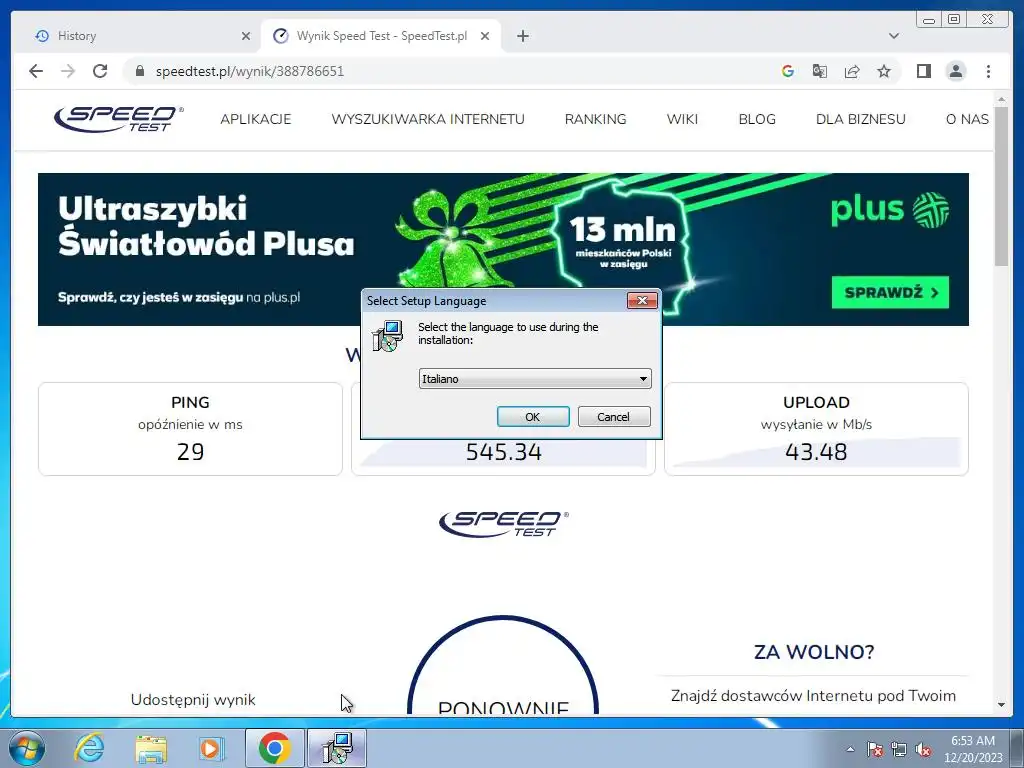The image size is (1024, 768).
Task: Open the Windows Start menu
Action: tap(27, 748)
